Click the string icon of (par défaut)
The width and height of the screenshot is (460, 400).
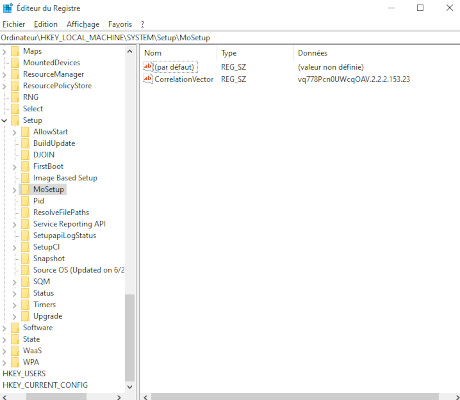pos(148,67)
